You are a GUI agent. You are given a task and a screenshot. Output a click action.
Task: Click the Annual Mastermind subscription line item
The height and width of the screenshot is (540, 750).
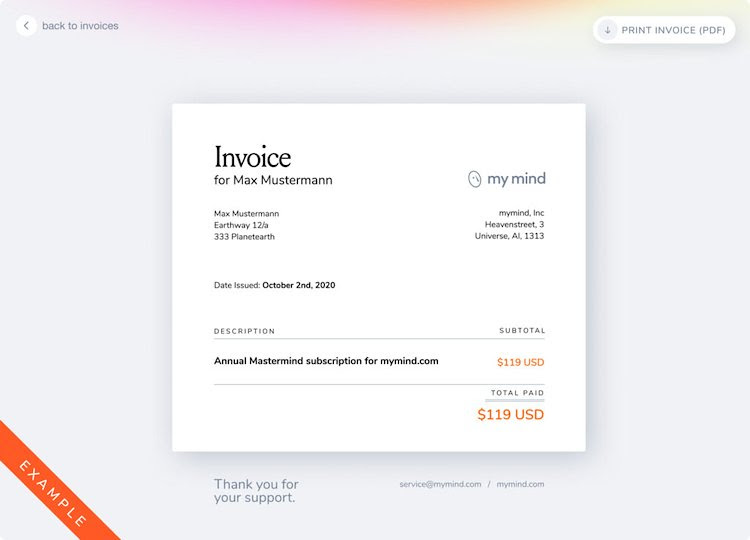pyautogui.click(x=326, y=361)
